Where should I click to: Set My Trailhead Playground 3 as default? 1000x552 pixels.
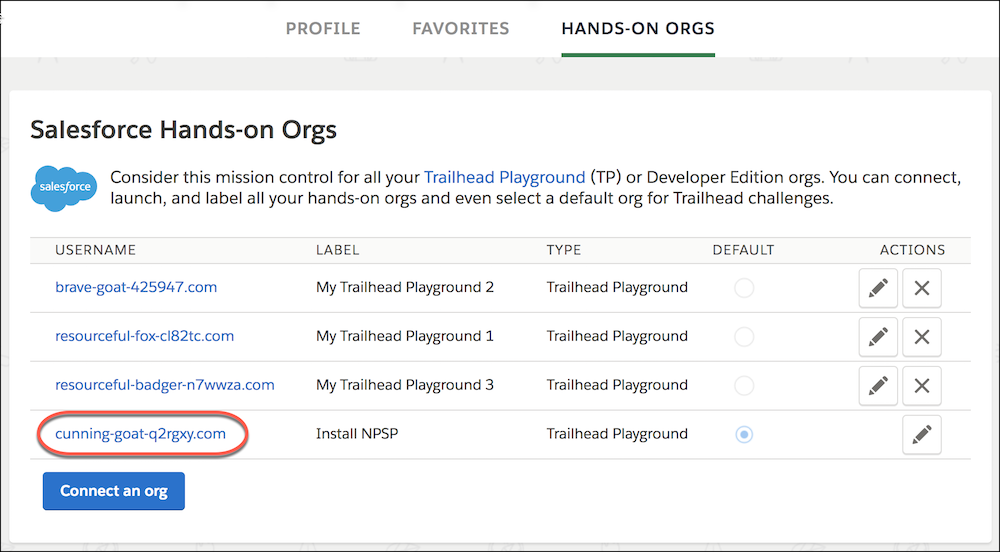click(744, 386)
